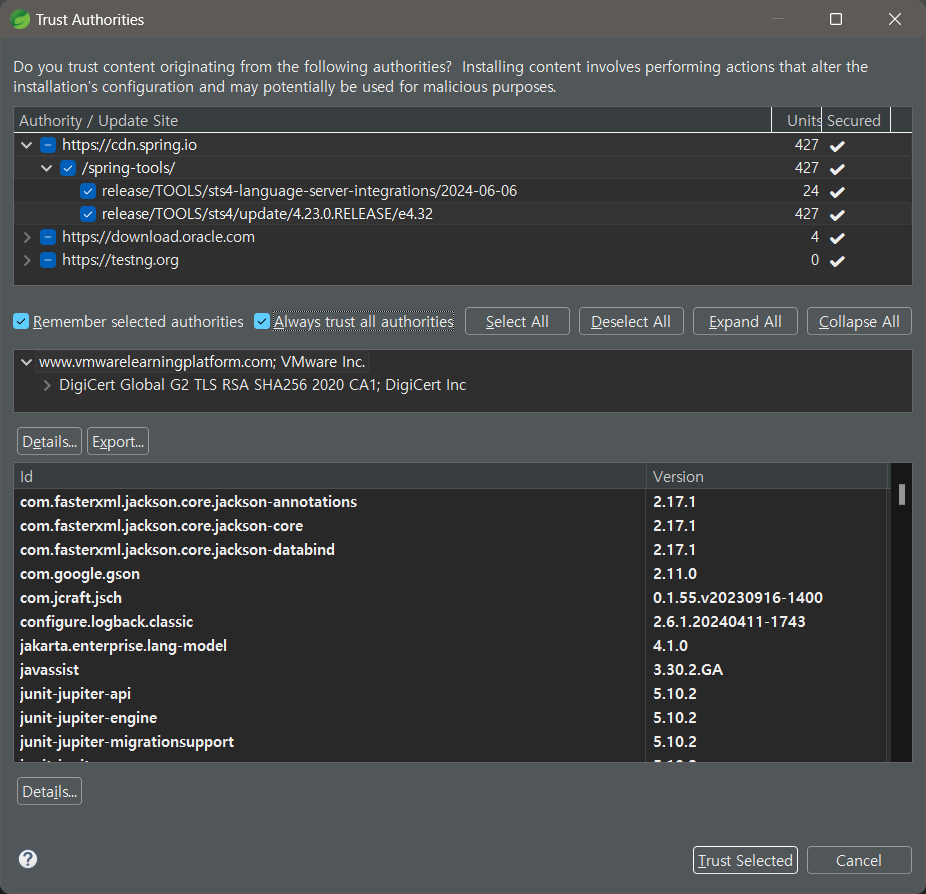Select the junit-jupiter-migrationsupport row
The width and height of the screenshot is (926, 894).
point(451,742)
